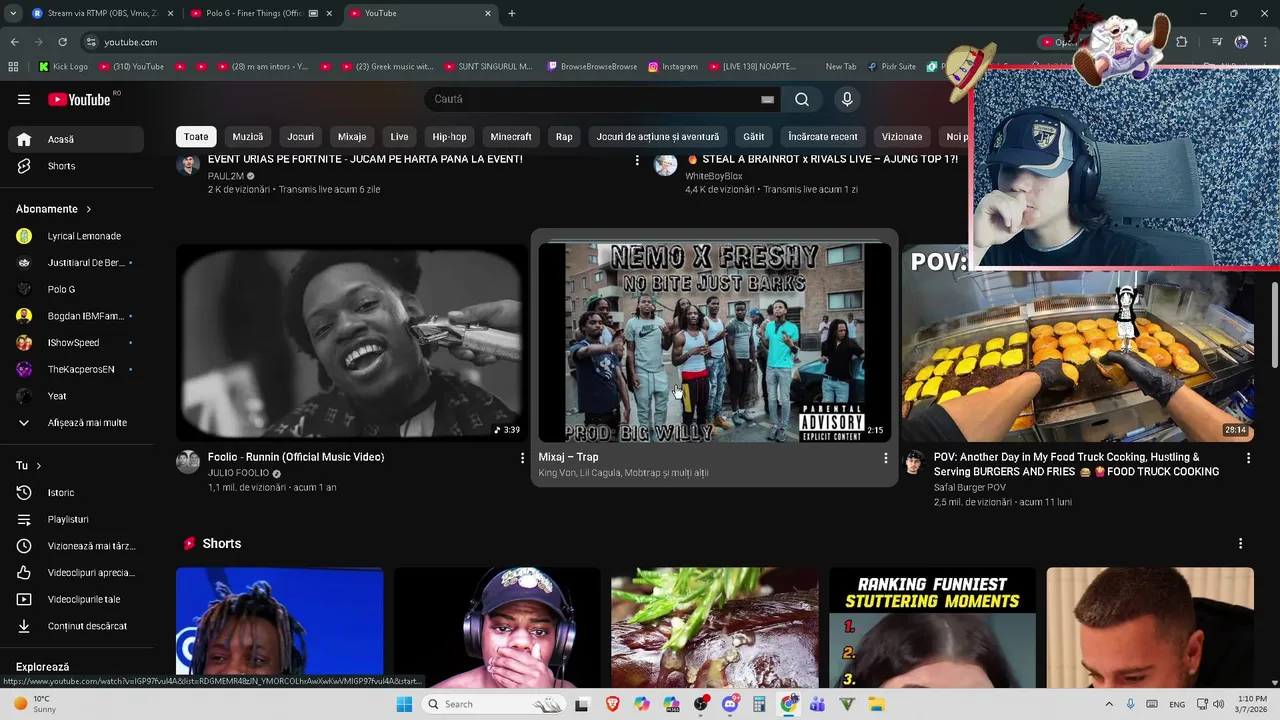
Task: Start voice search with microphone icon
Action: point(847,99)
